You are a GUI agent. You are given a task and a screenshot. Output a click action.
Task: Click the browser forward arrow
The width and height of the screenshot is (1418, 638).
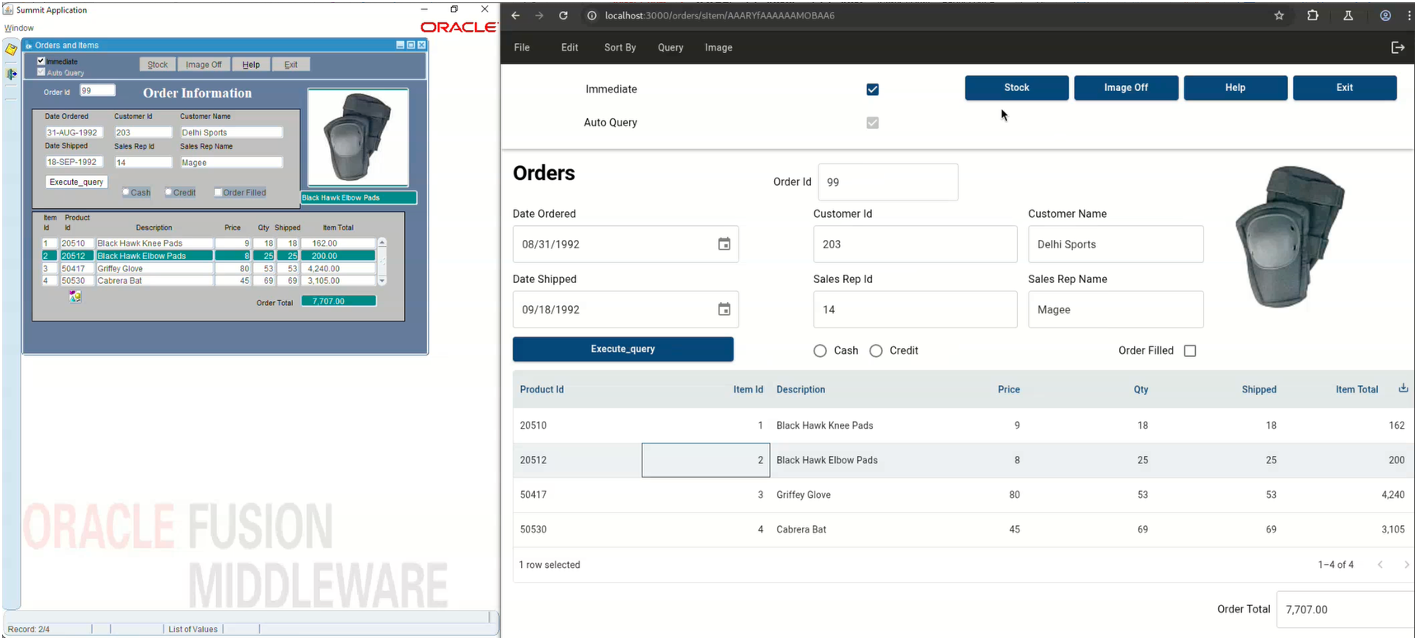pos(540,16)
